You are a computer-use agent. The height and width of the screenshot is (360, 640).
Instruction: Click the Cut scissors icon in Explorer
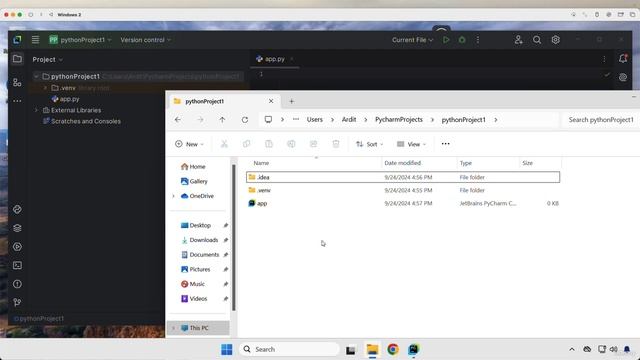224,144
